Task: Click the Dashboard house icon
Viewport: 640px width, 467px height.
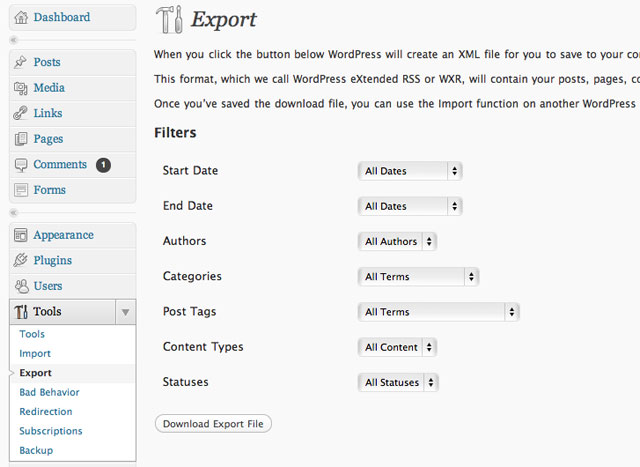Action: click(21, 17)
